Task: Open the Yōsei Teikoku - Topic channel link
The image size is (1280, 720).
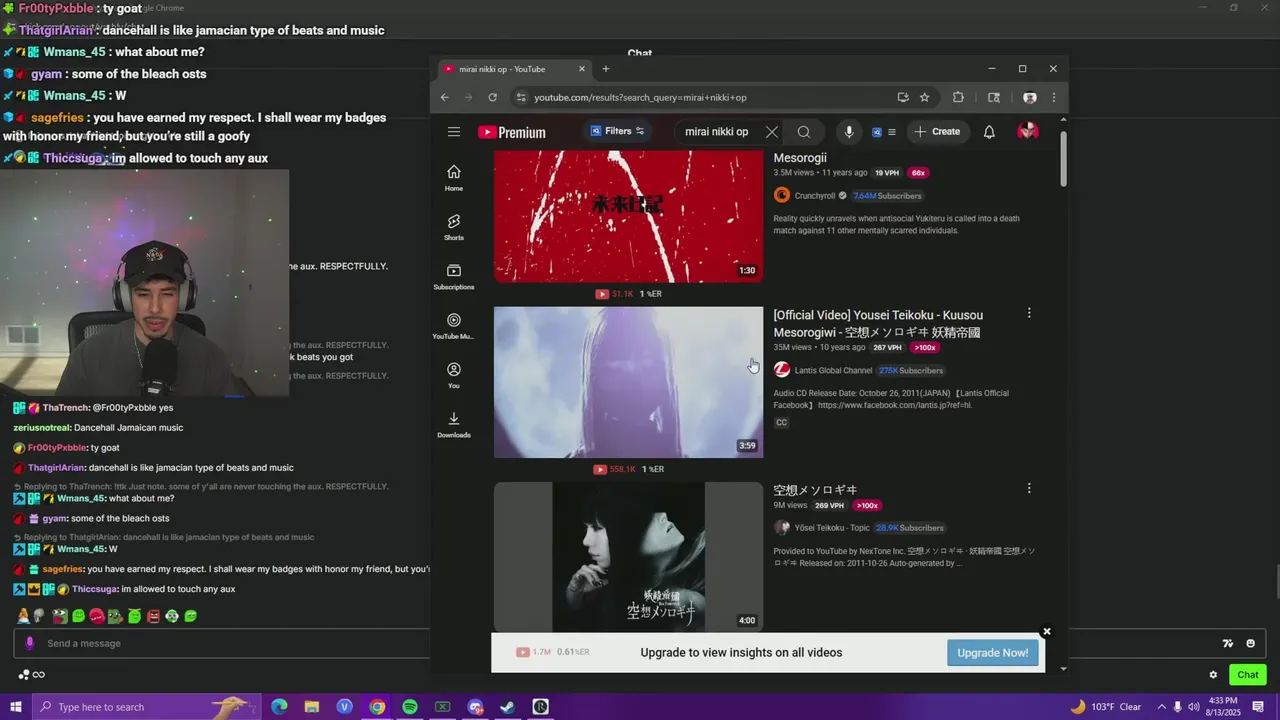Action: (832, 527)
